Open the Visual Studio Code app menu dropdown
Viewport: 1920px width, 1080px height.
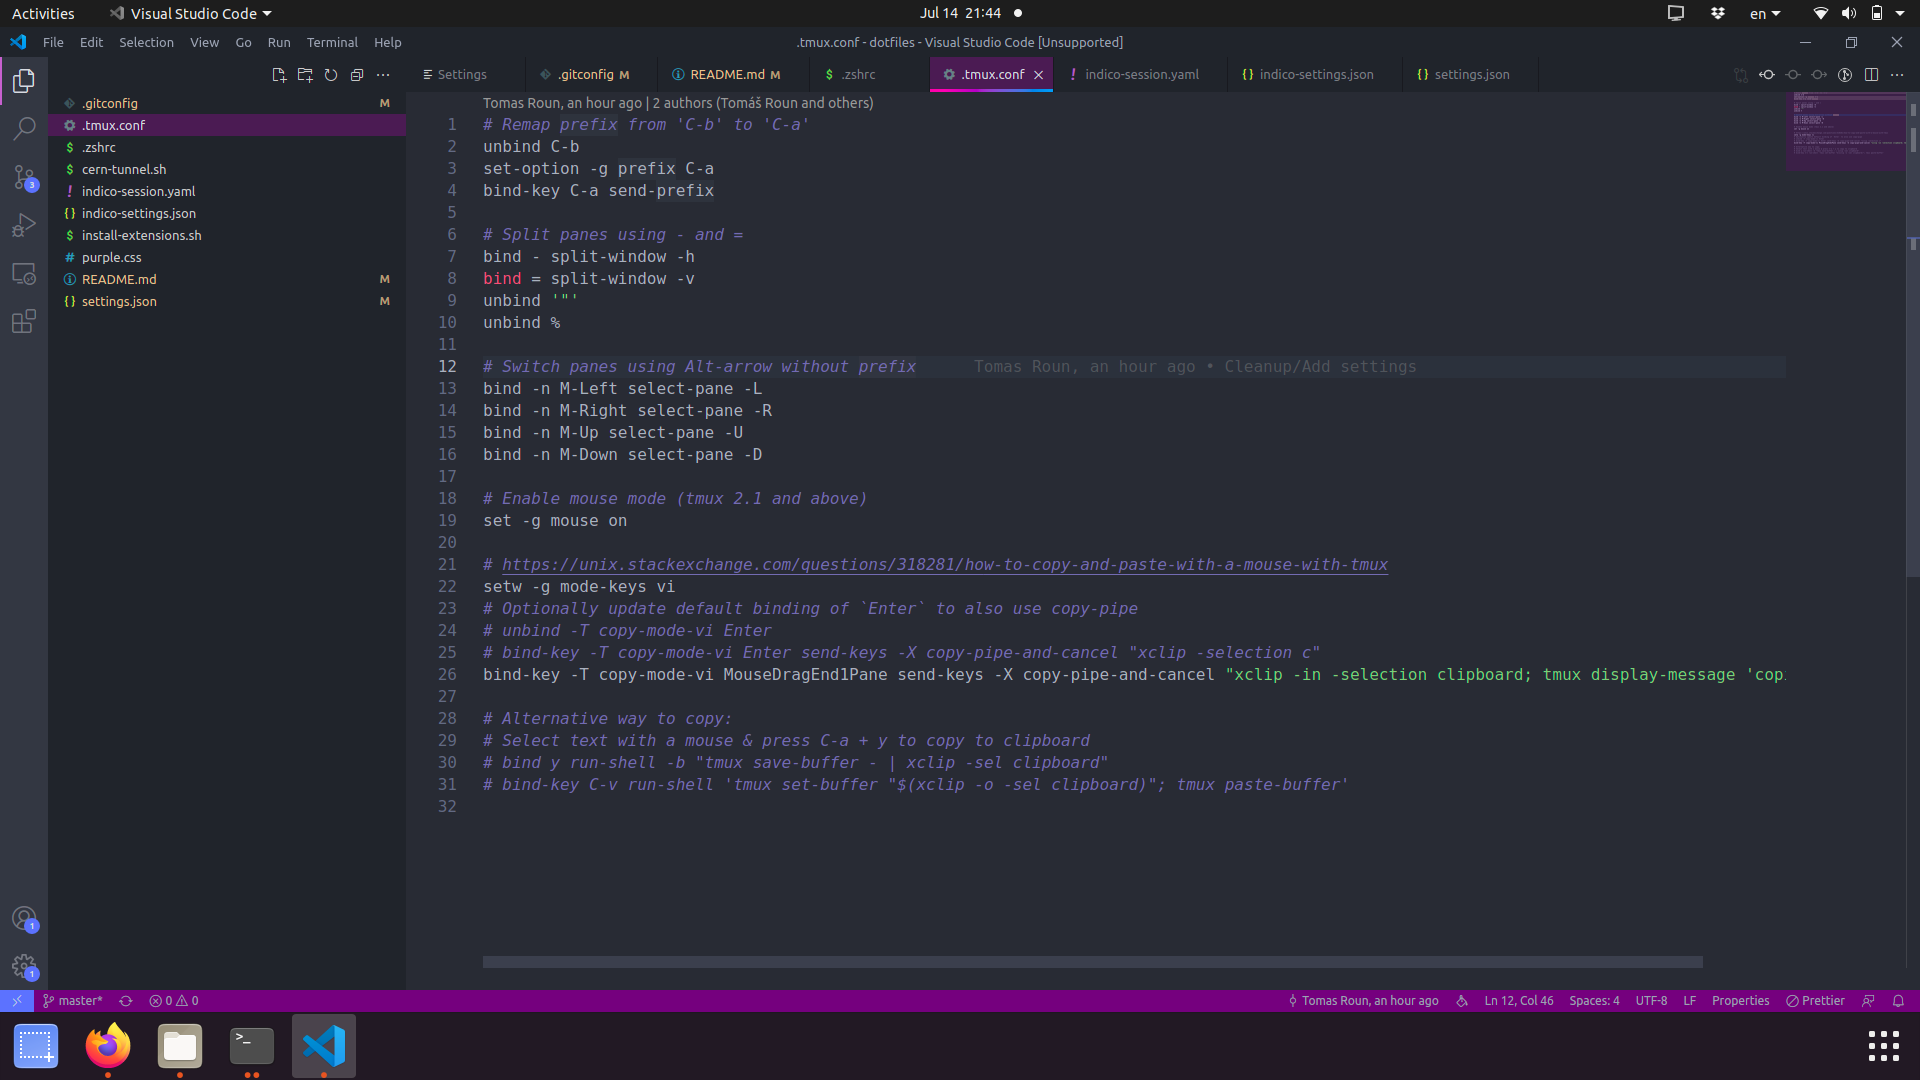point(190,14)
